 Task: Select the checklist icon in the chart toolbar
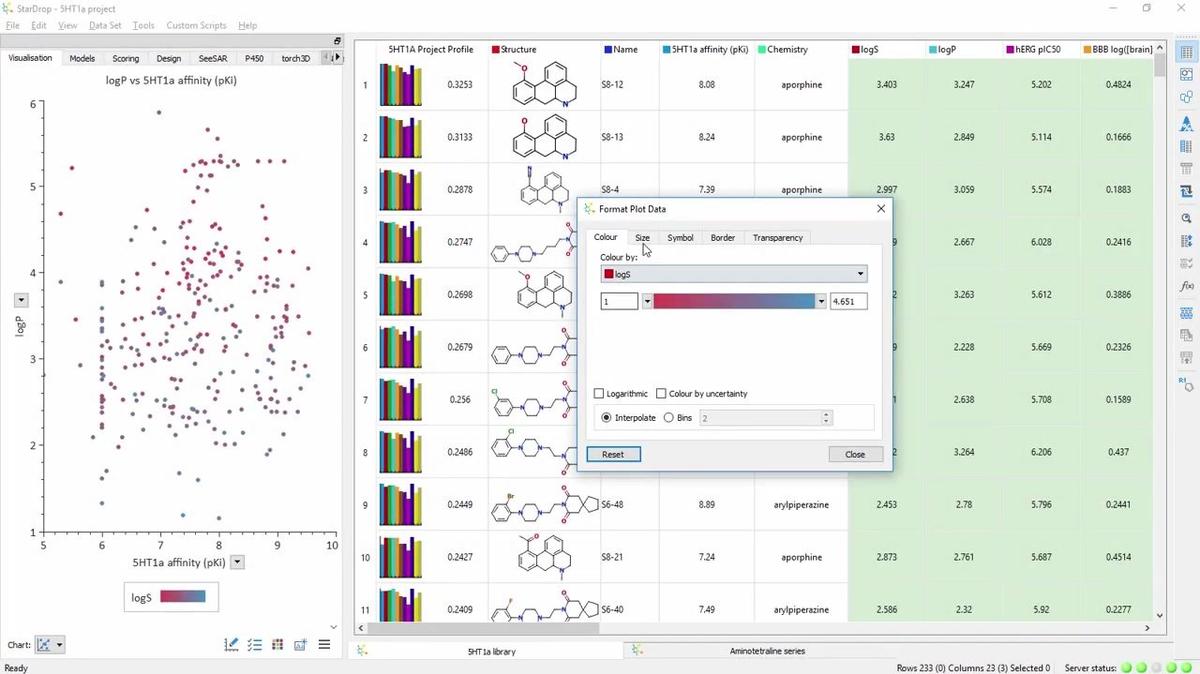click(x=254, y=645)
